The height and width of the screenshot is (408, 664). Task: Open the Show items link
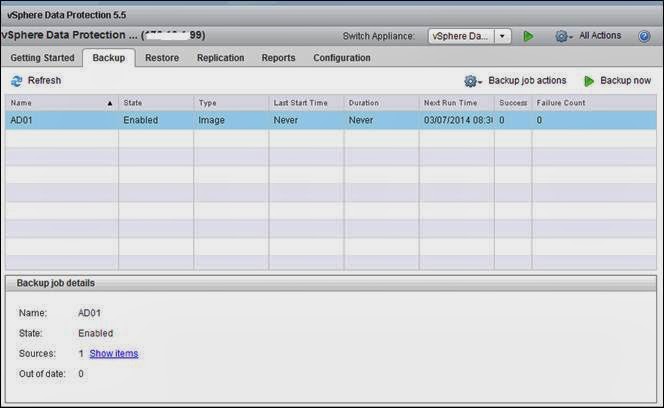114,353
